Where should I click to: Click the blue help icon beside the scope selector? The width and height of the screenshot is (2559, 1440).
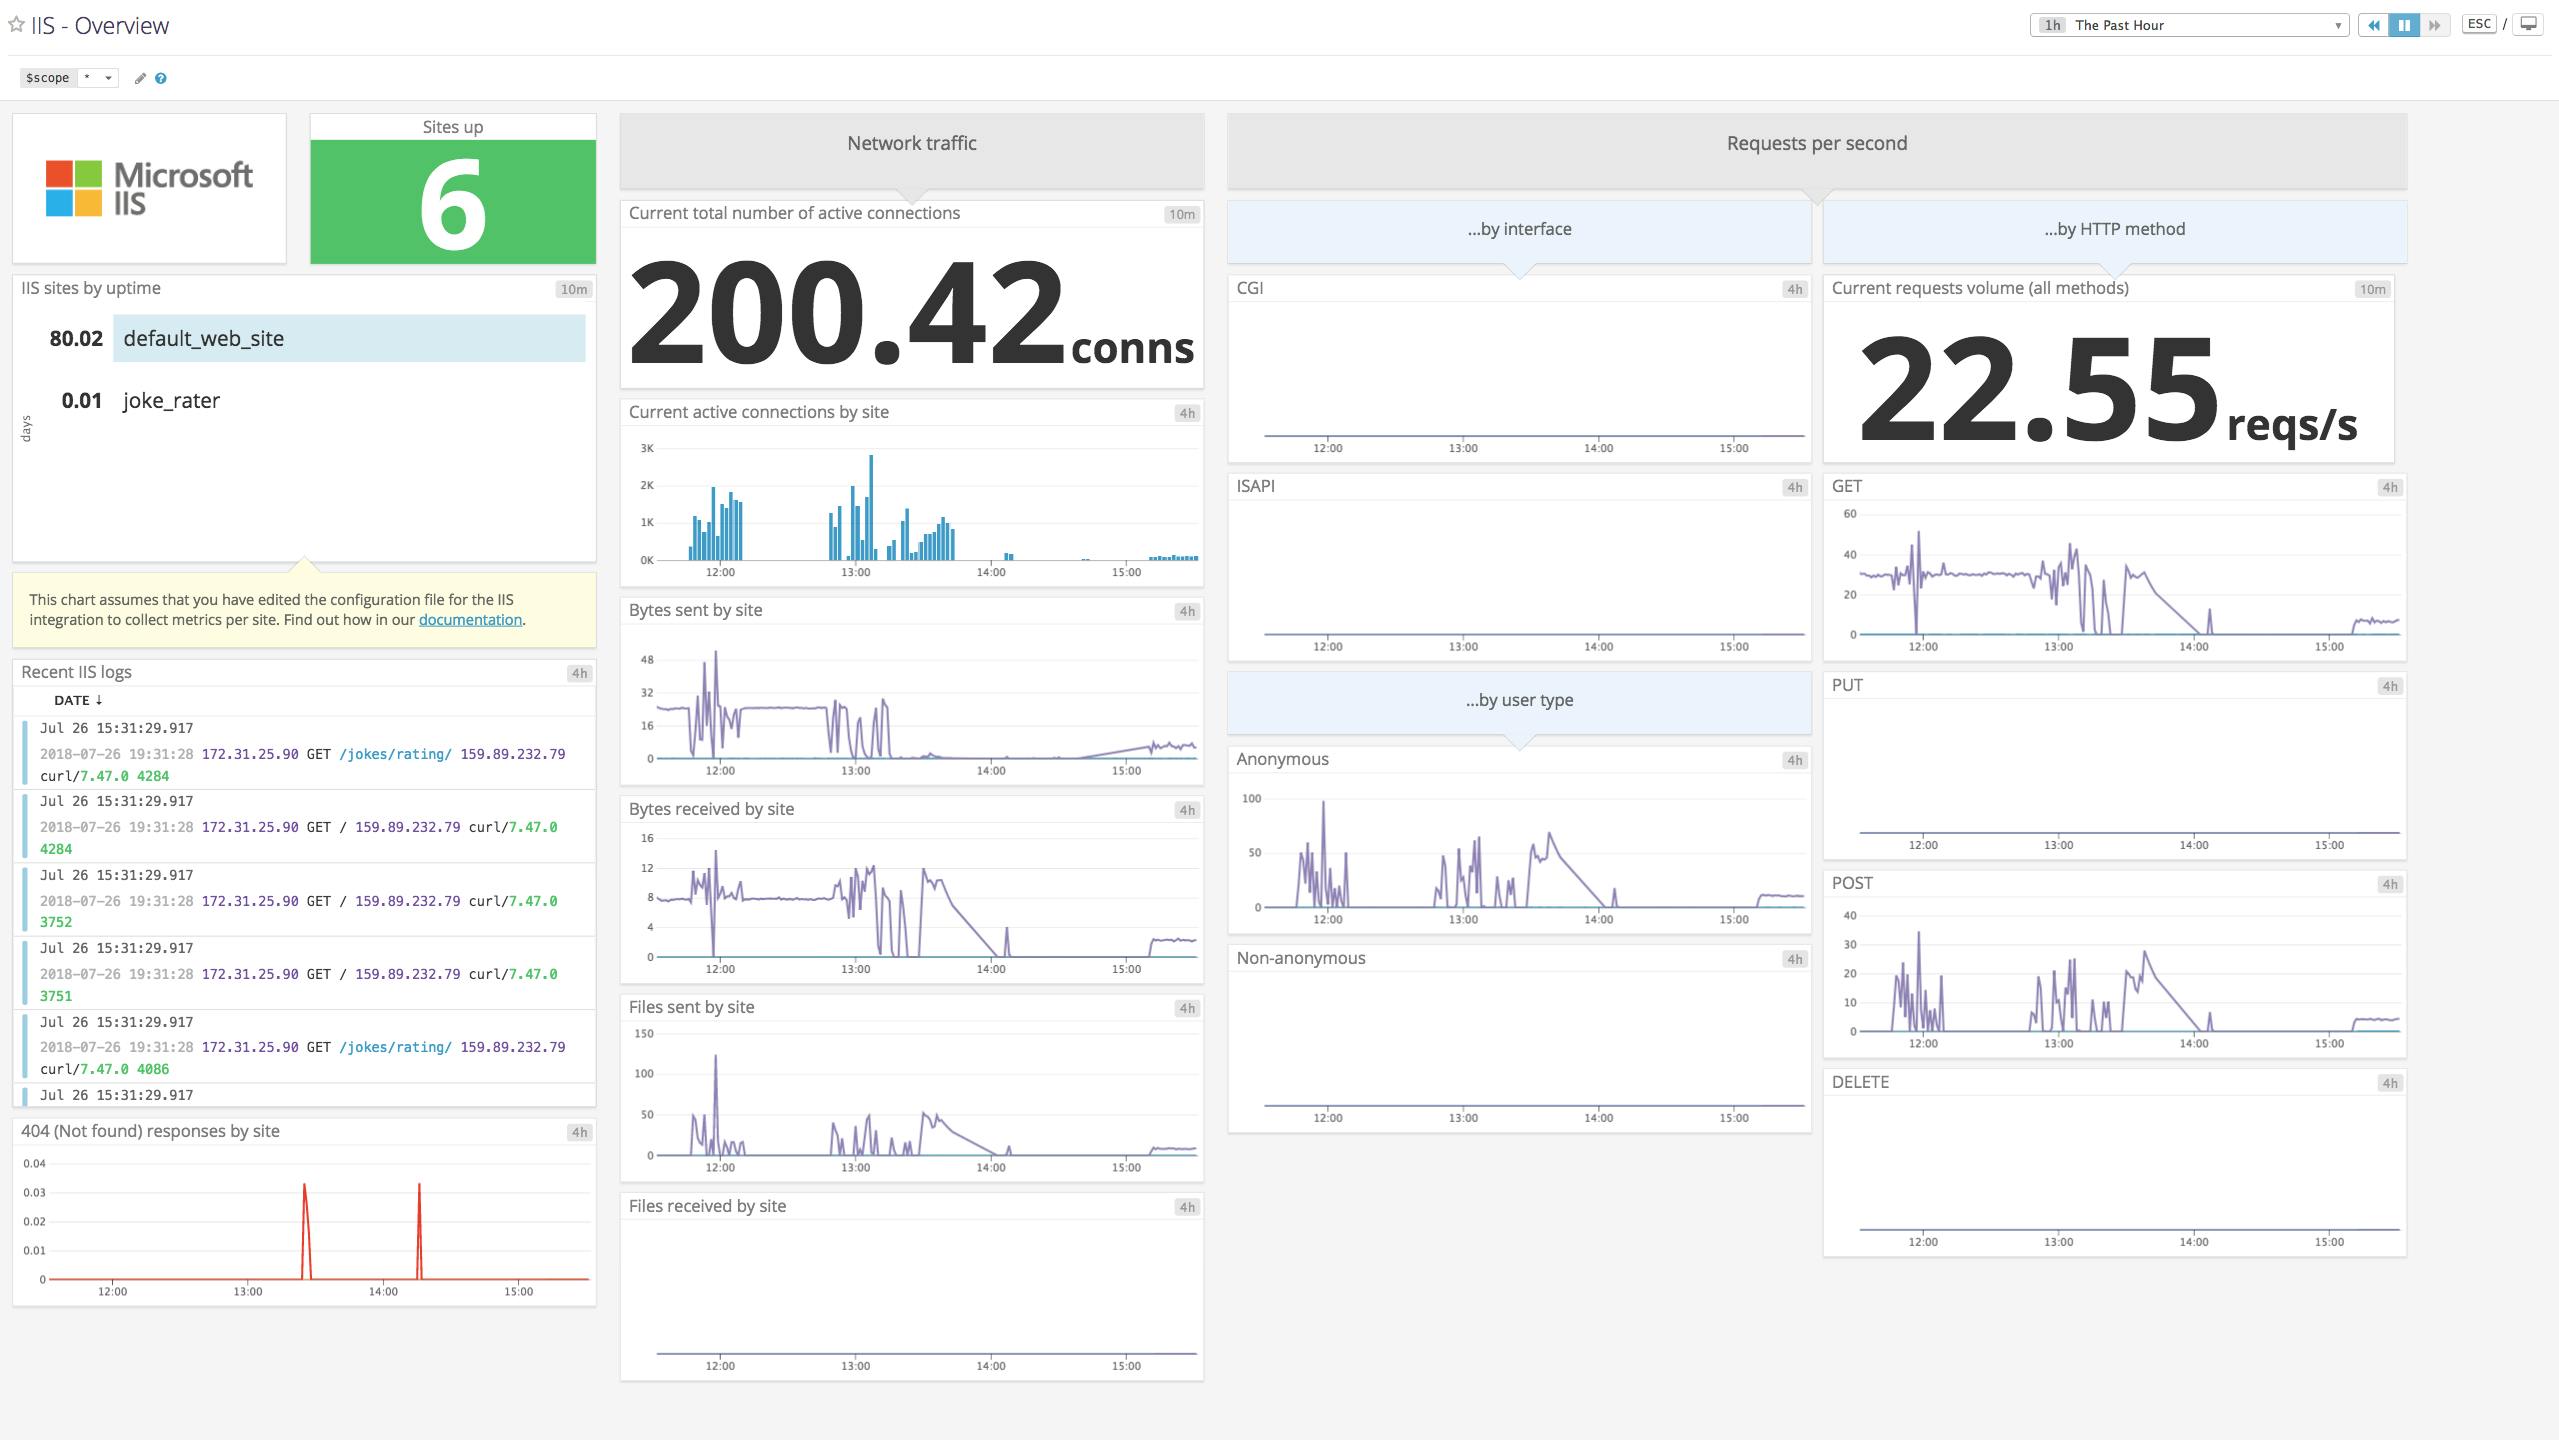point(163,77)
